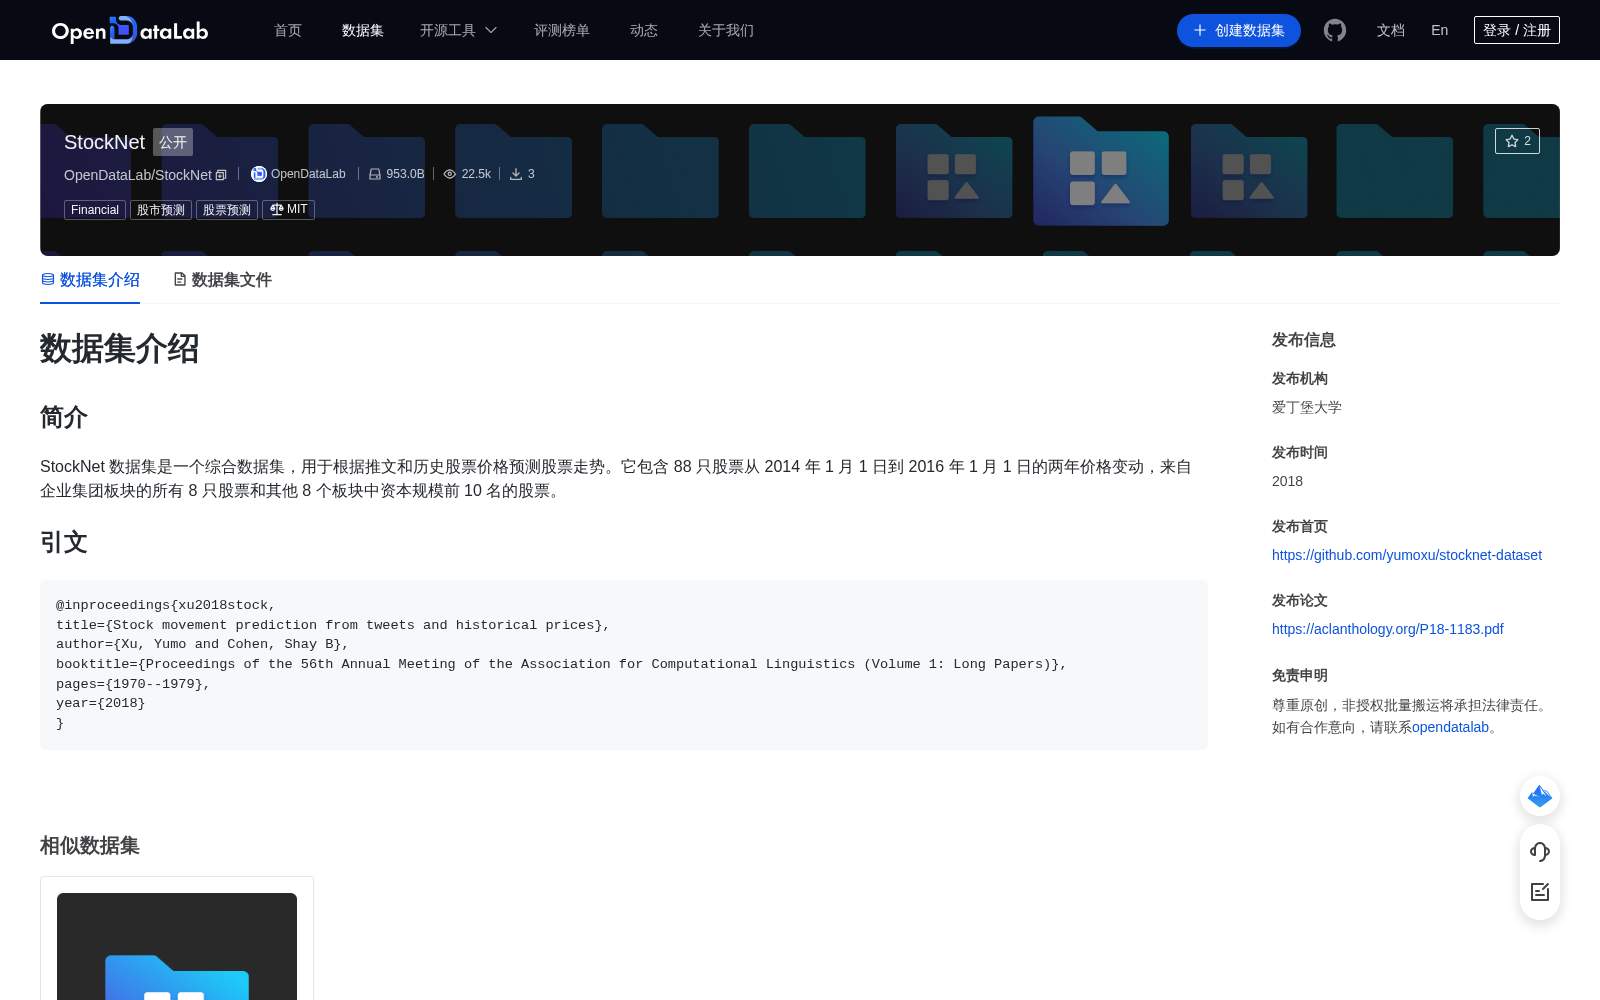Go to 首页 in navigation
Image resolution: width=1600 pixels, height=1000 pixels.
point(288,30)
